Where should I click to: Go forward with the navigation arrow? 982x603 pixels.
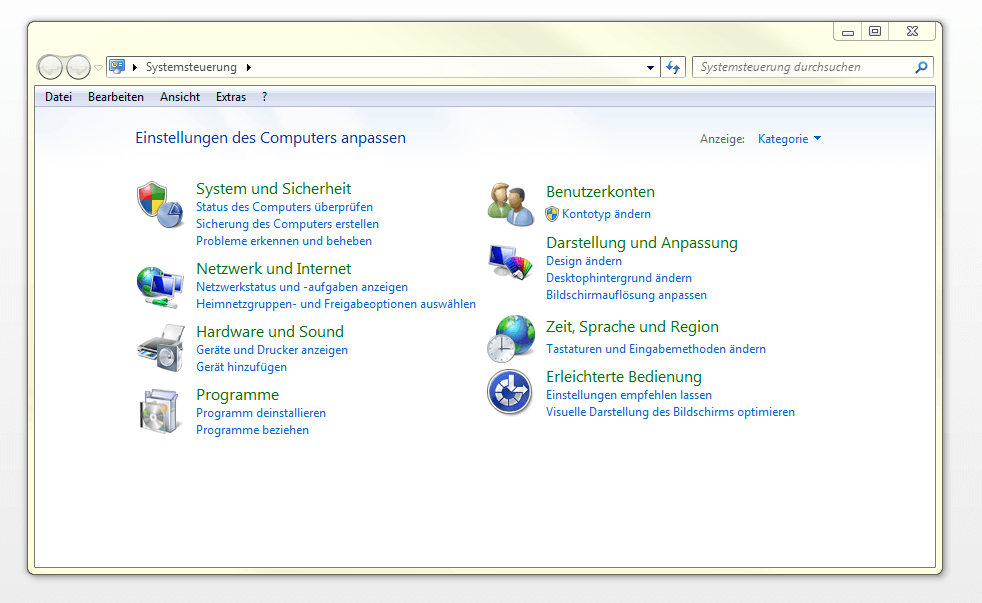pyautogui.click(x=78, y=67)
